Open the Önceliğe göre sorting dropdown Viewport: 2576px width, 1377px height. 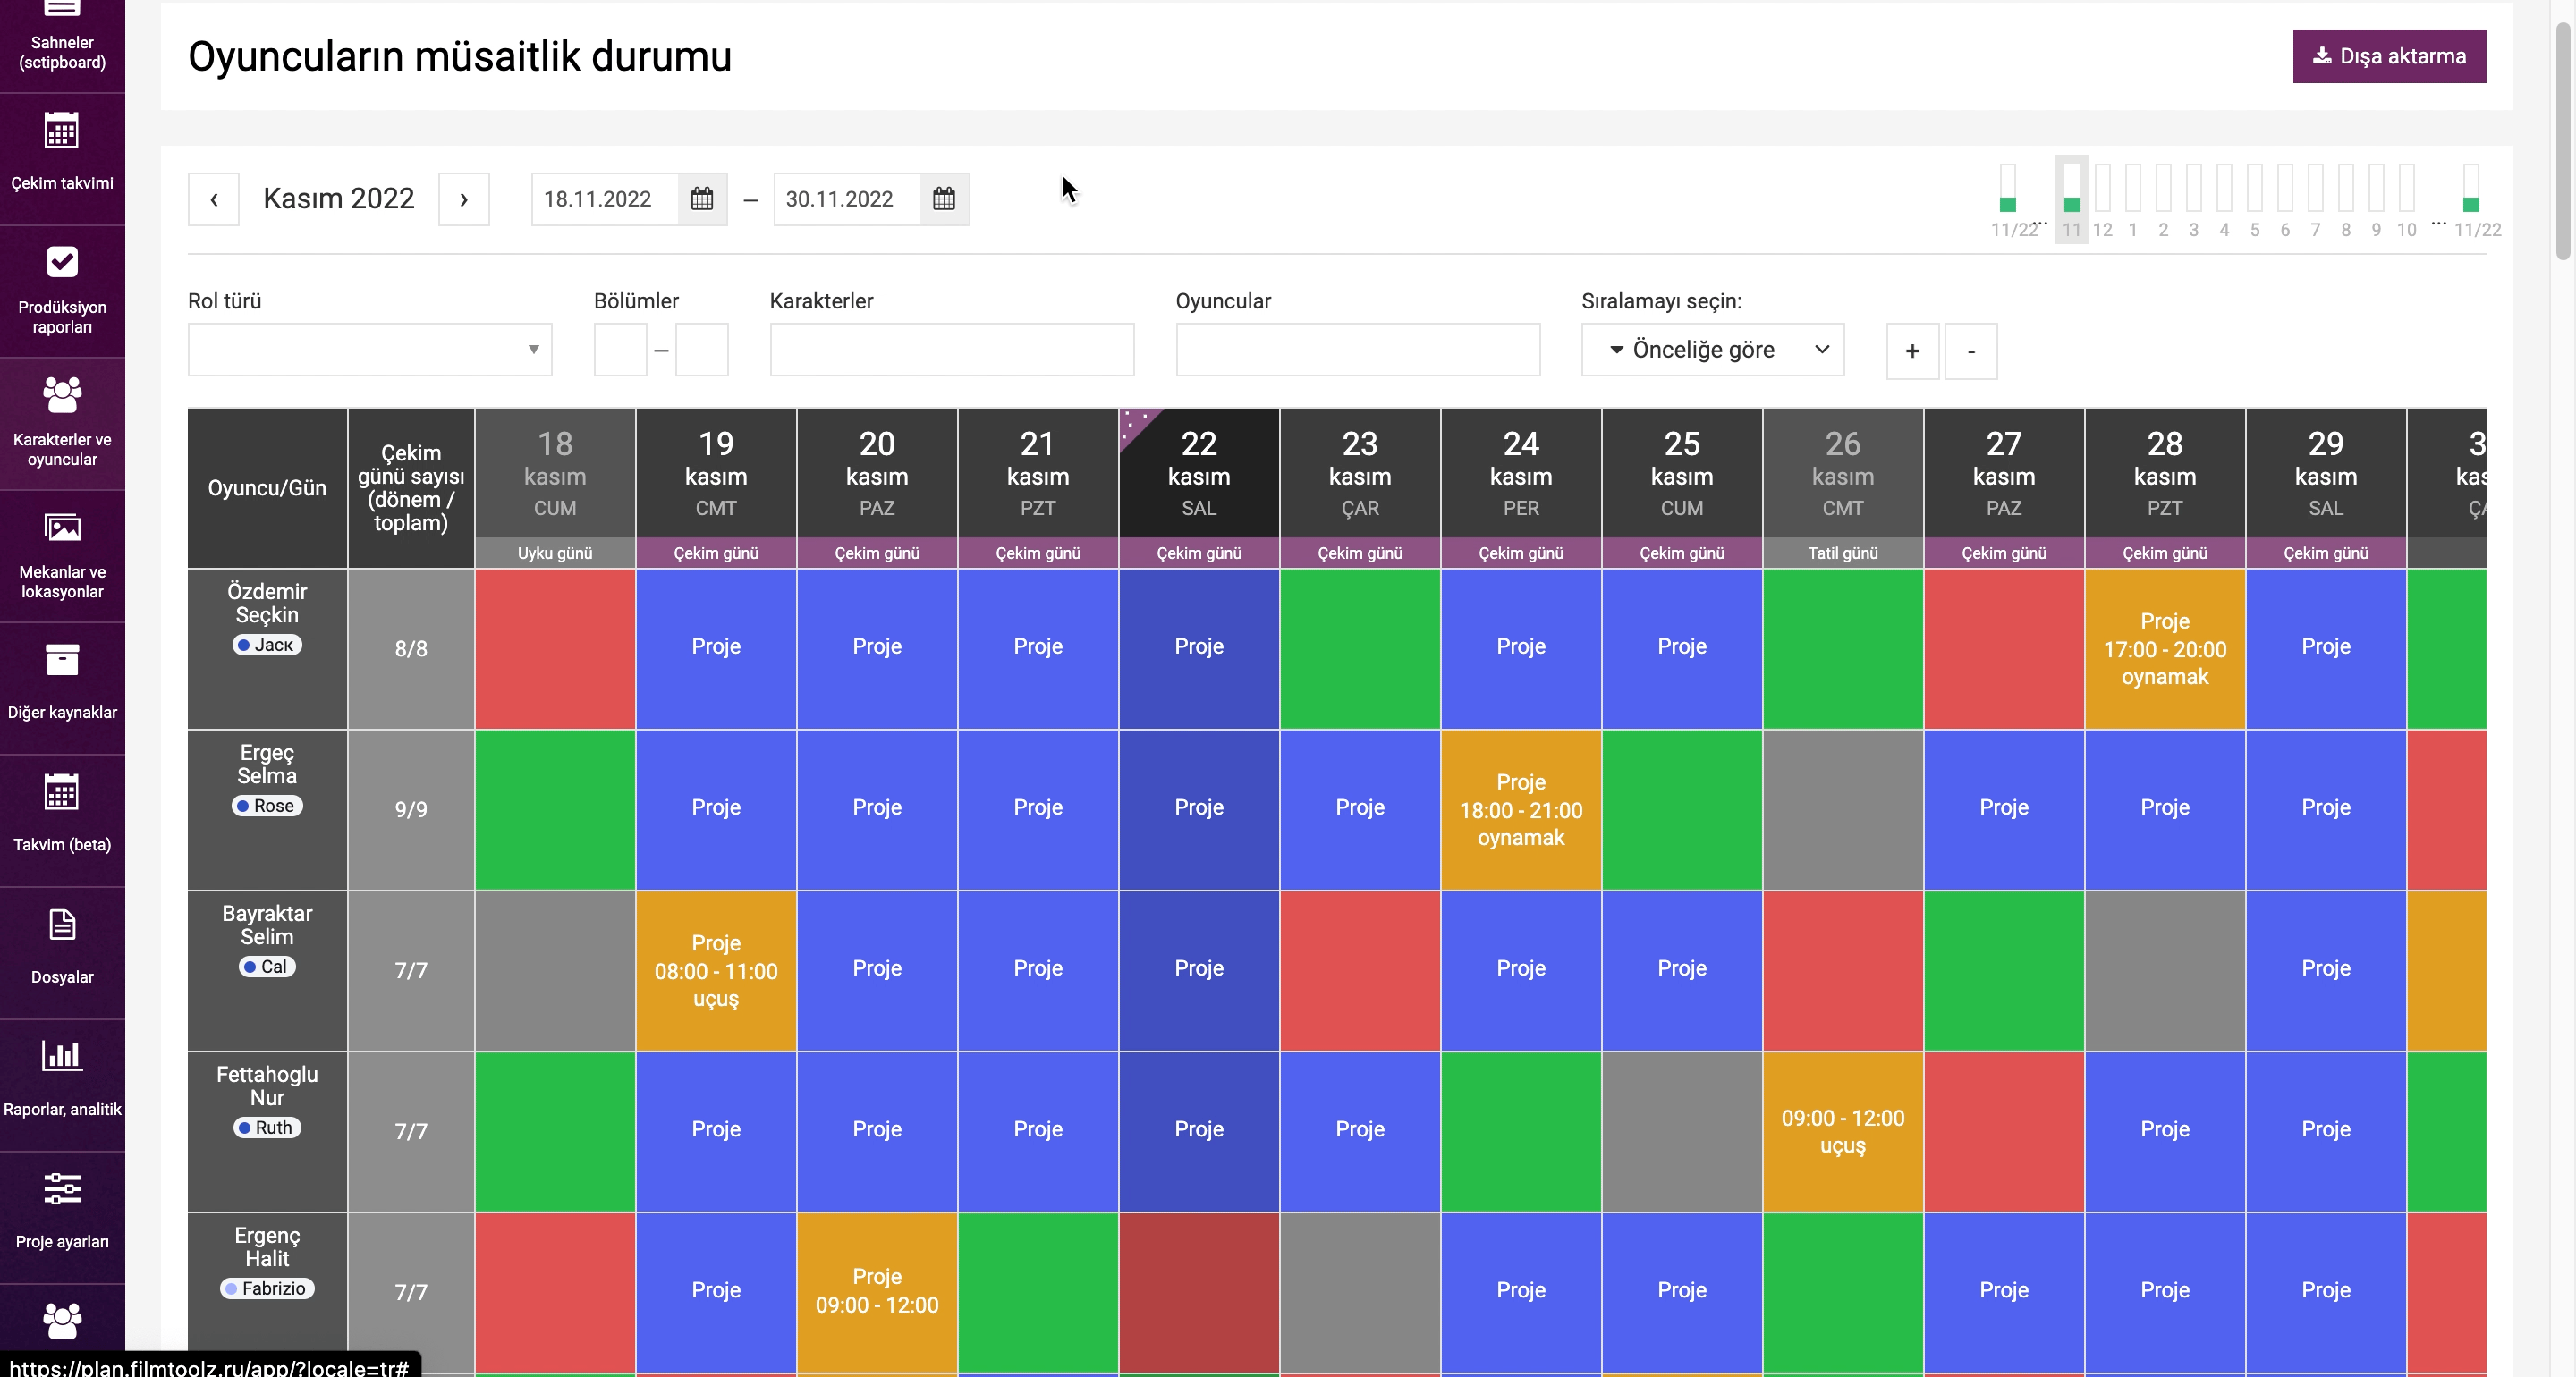[1712, 349]
